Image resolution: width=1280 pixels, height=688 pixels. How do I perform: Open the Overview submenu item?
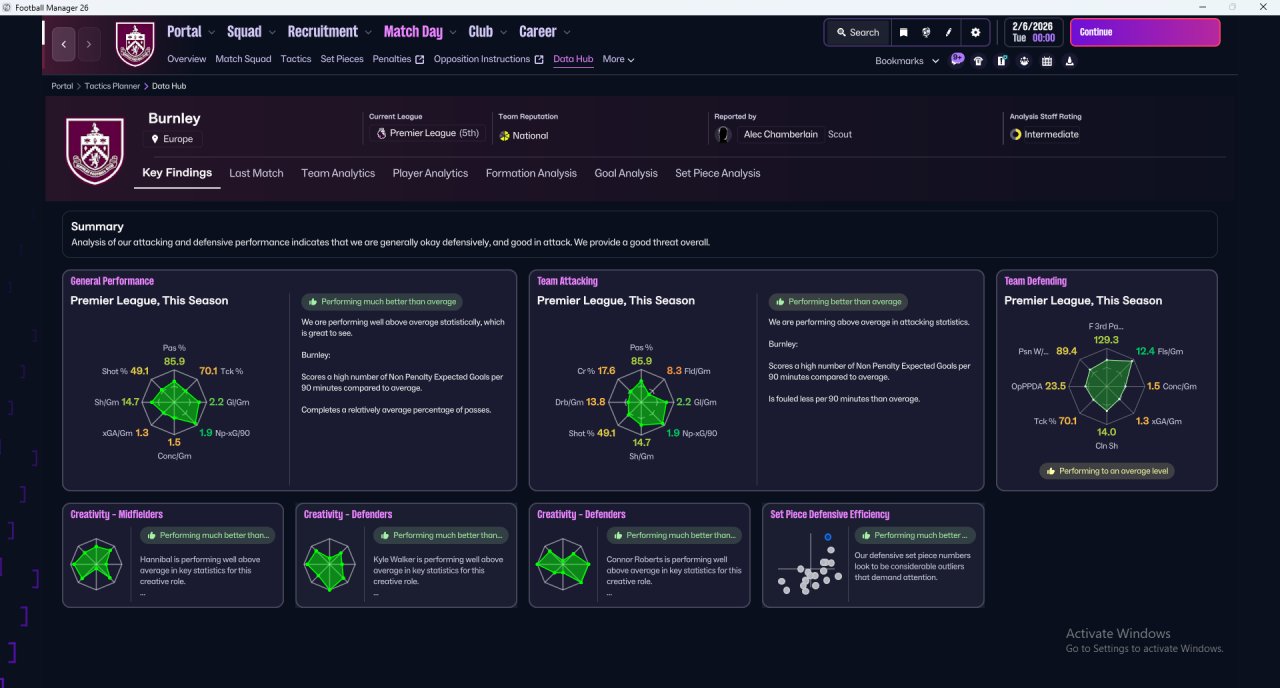coord(187,59)
